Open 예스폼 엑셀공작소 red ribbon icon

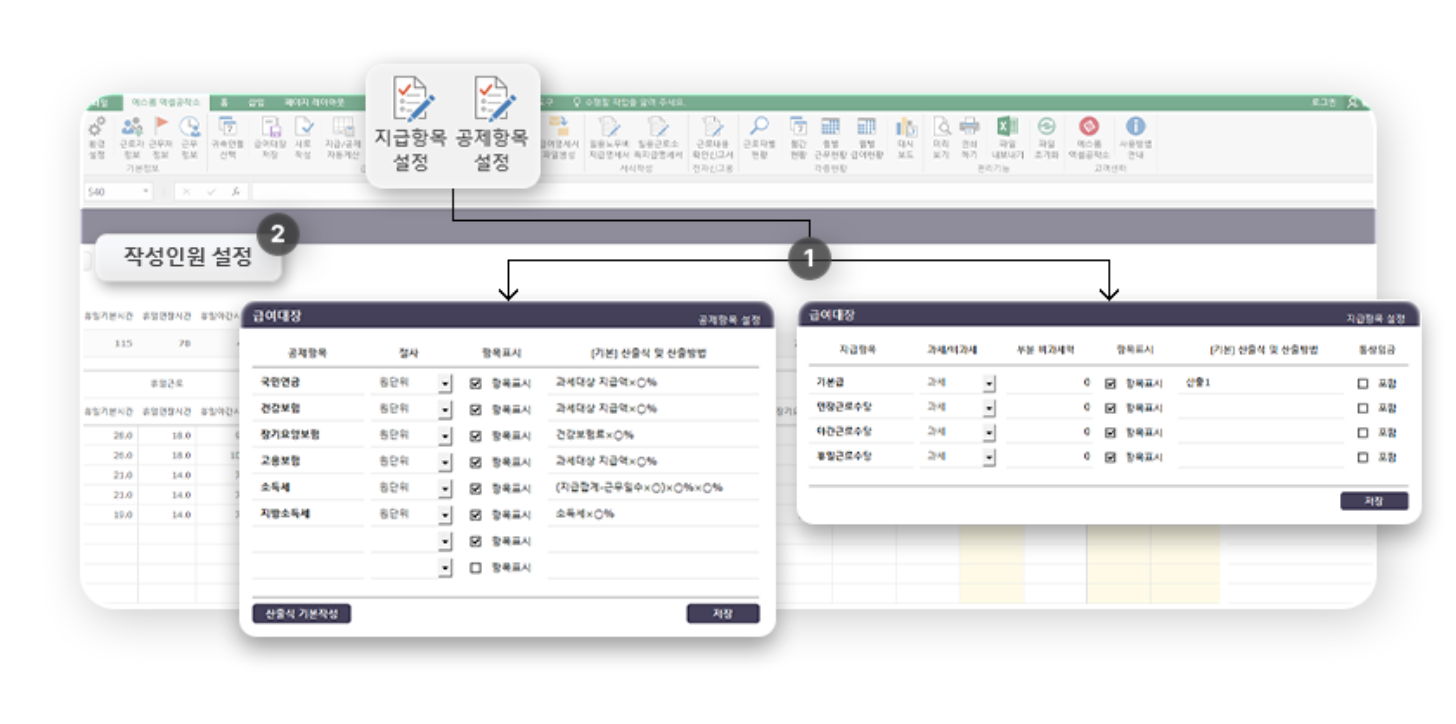point(1089,127)
